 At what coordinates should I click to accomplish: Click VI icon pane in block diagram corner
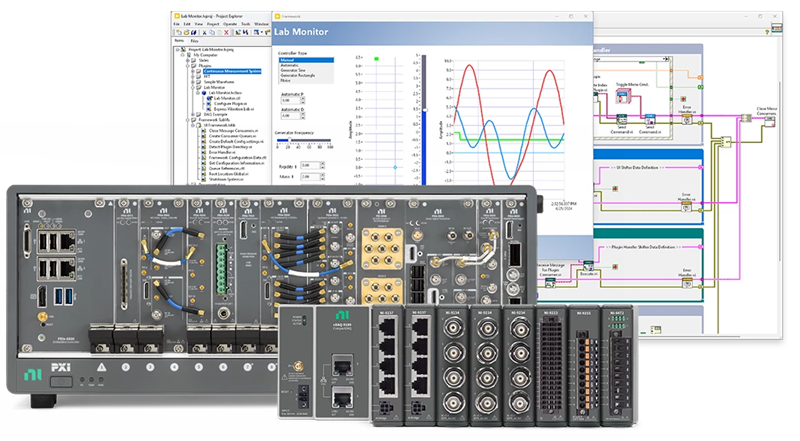pyautogui.click(x=777, y=29)
